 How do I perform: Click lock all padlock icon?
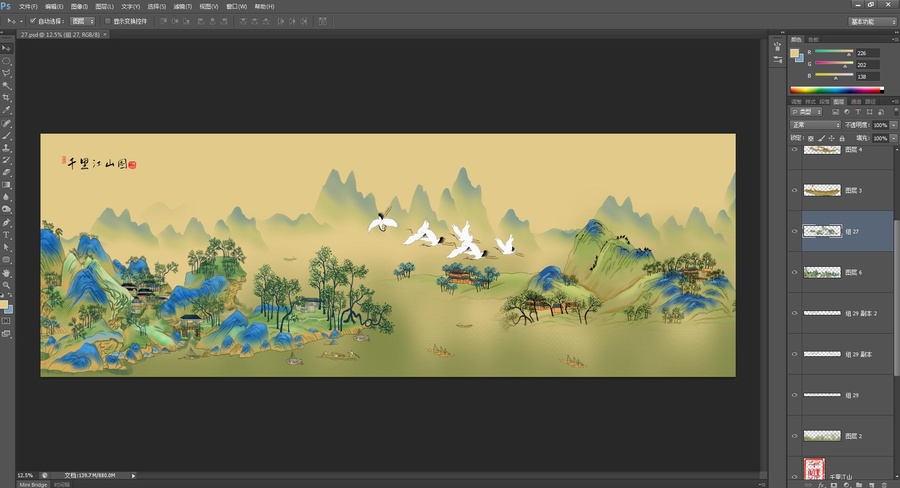(x=842, y=138)
